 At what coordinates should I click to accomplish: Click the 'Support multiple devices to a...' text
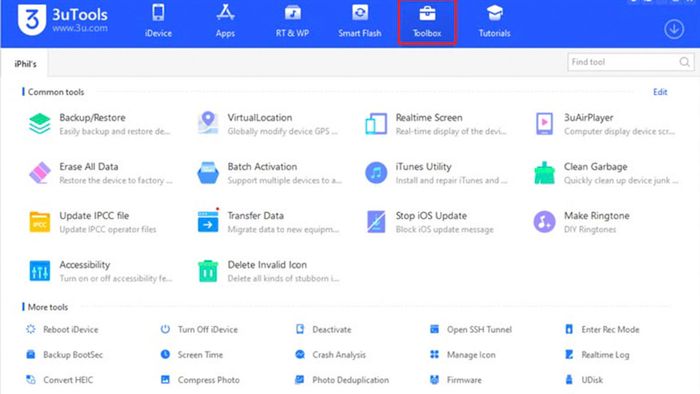coord(285,180)
